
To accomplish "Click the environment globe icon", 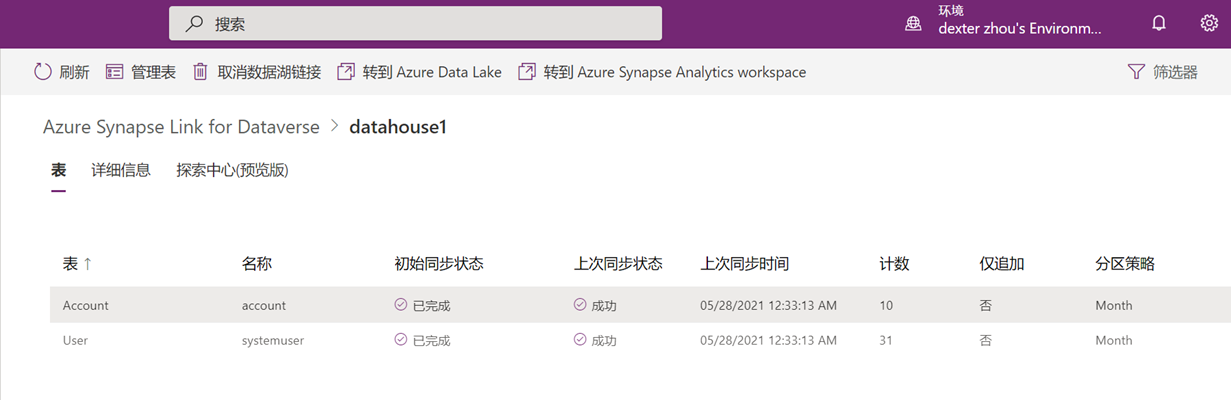I will coord(913,24).
